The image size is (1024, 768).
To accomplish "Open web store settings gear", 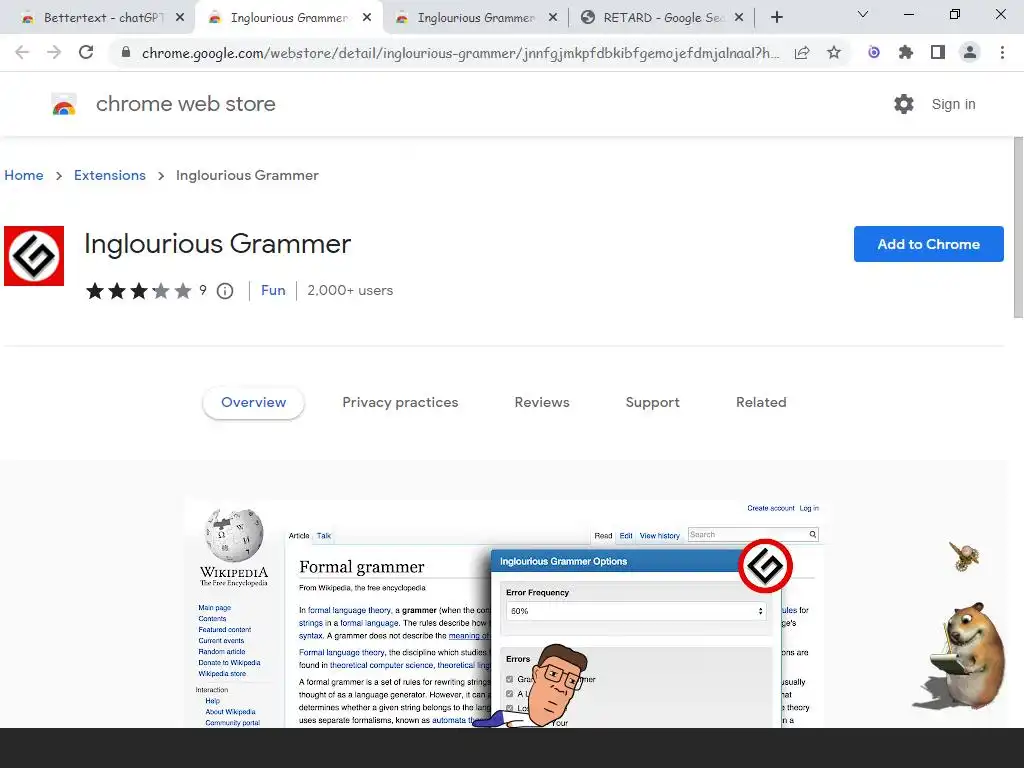I will point(904,104).
